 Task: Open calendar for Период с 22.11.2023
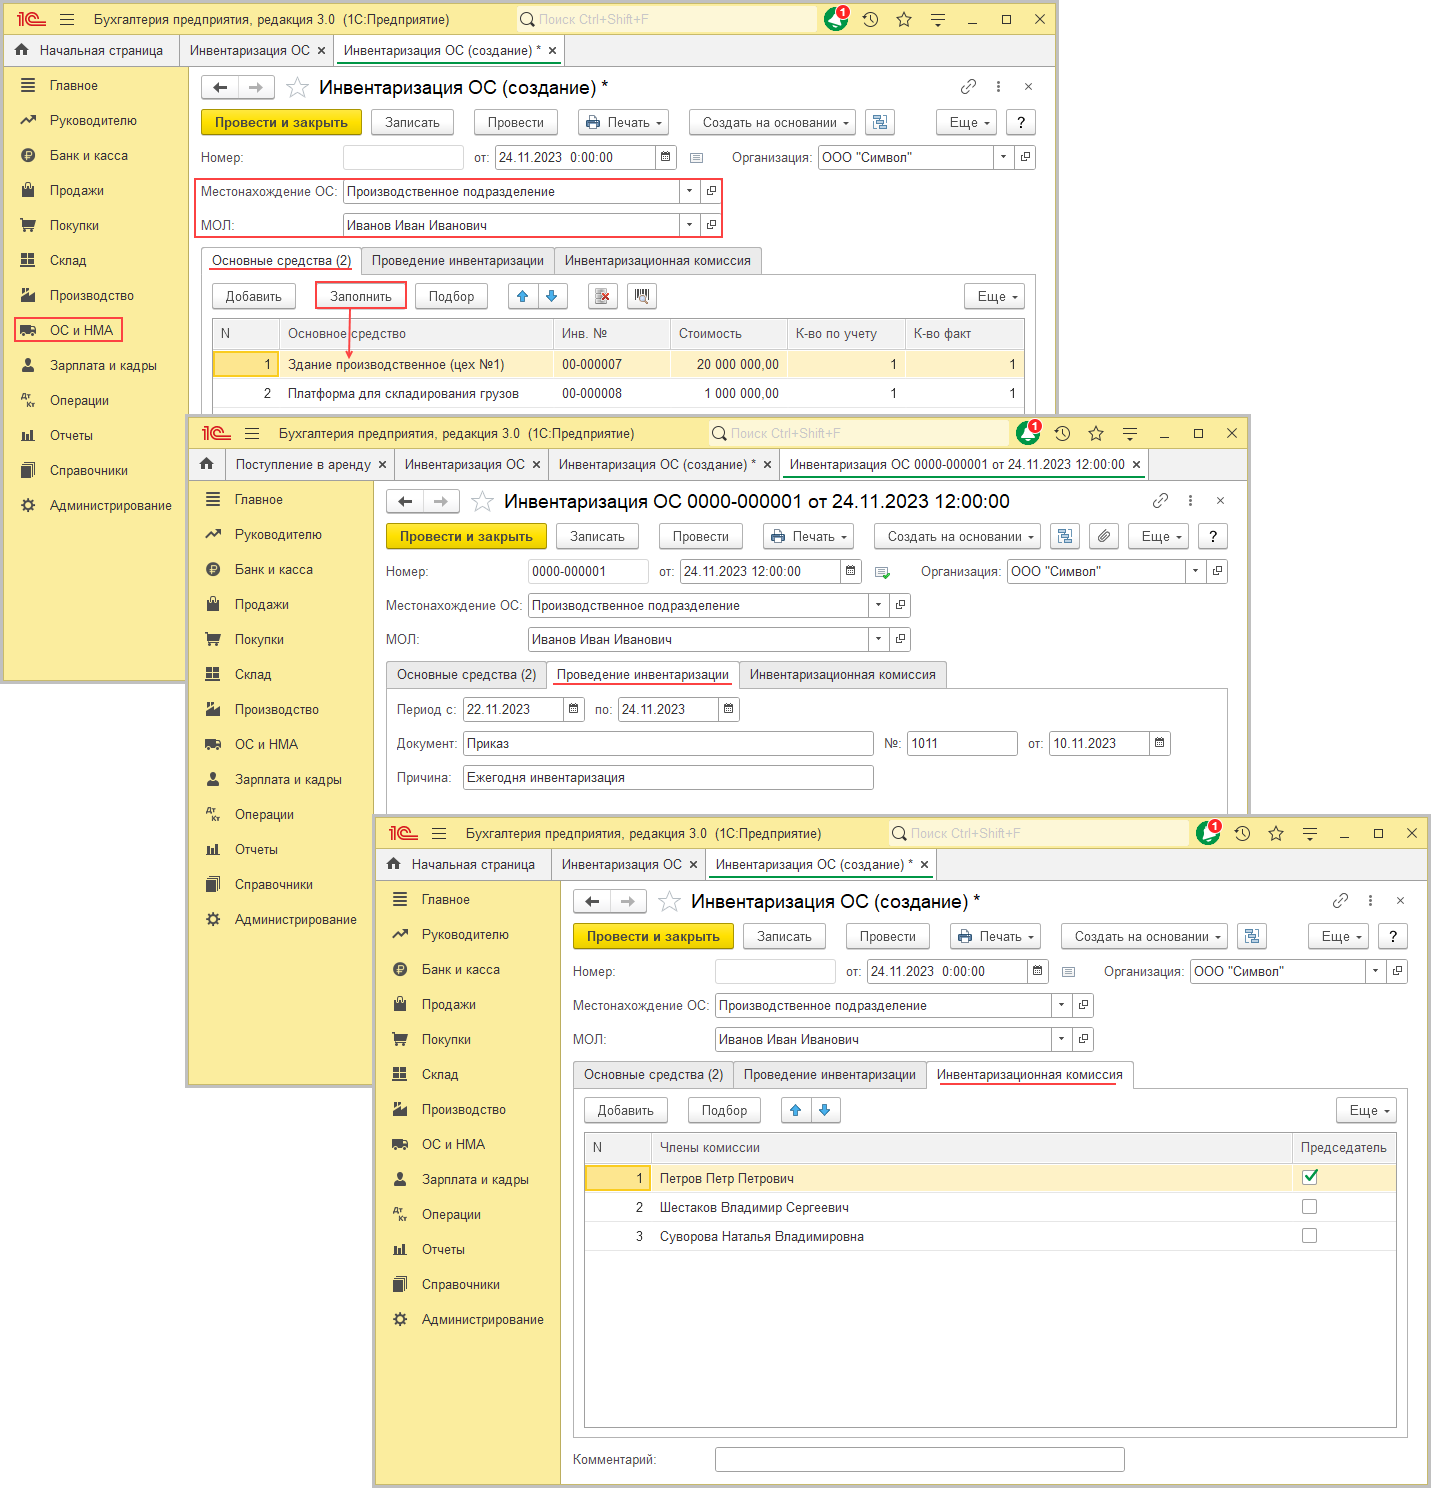tap(574, 709)
